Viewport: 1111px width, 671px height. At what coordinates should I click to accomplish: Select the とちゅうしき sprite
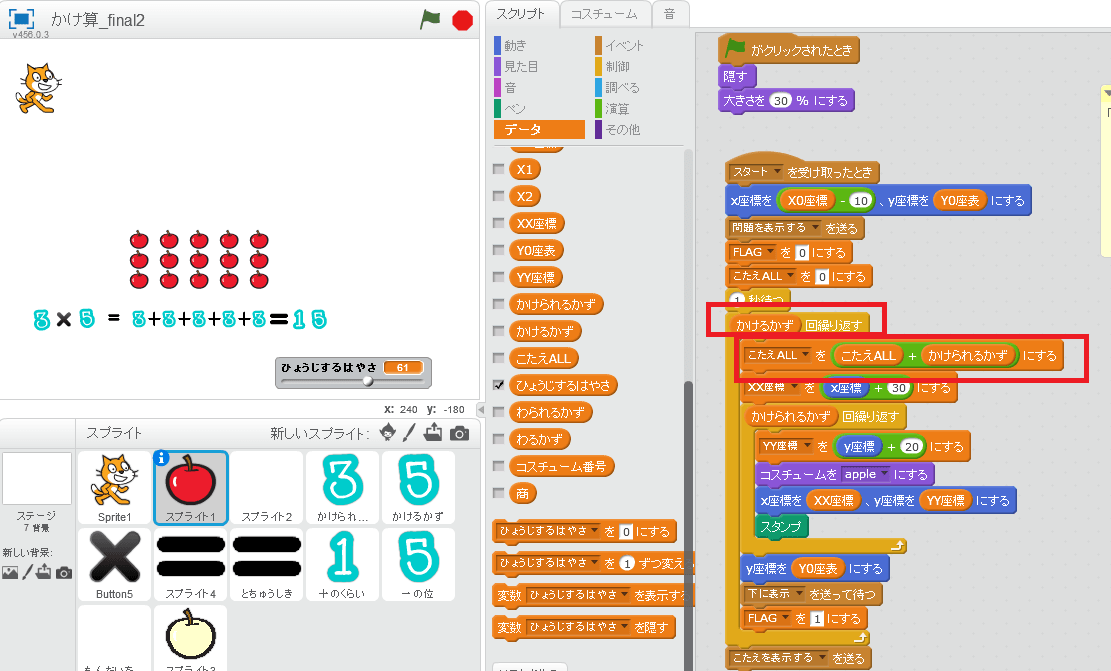266,565
